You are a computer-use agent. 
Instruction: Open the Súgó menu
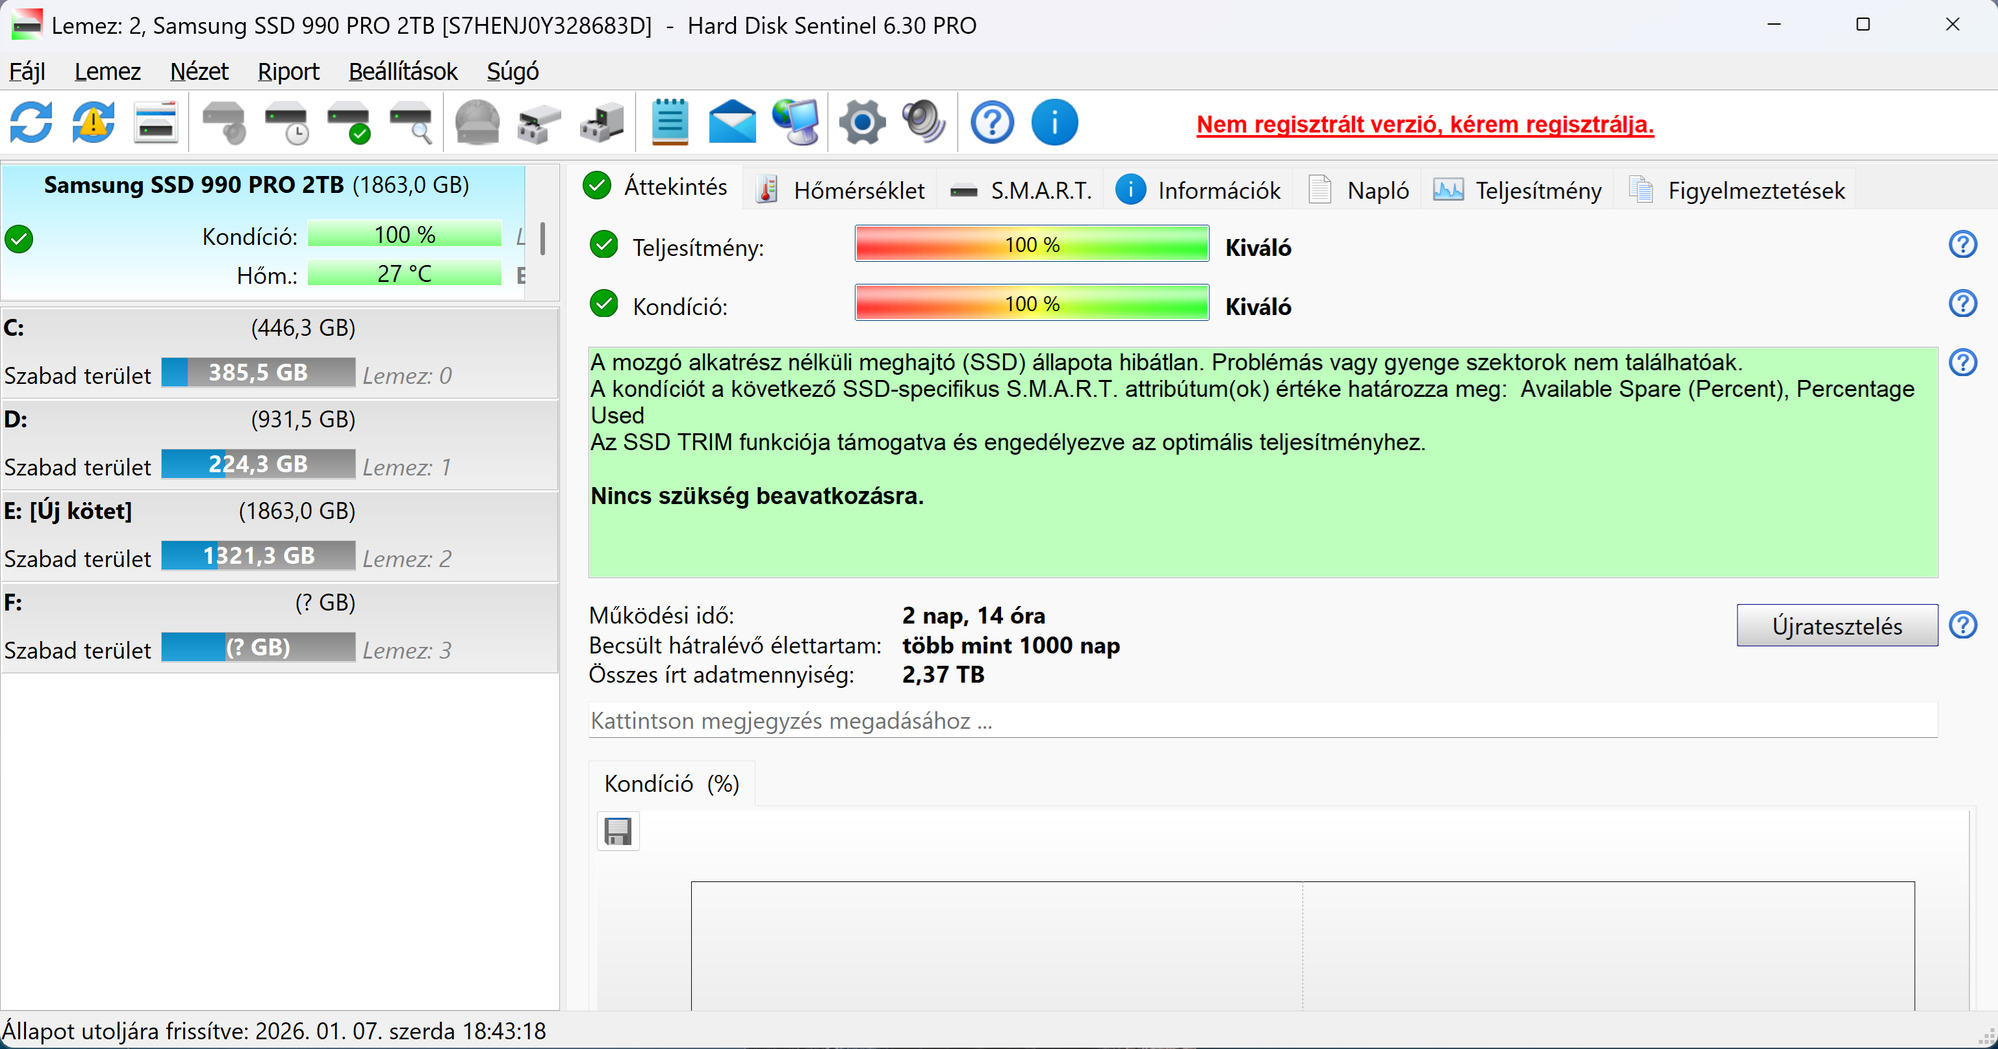pyautogui.click(x=513, y=72)
